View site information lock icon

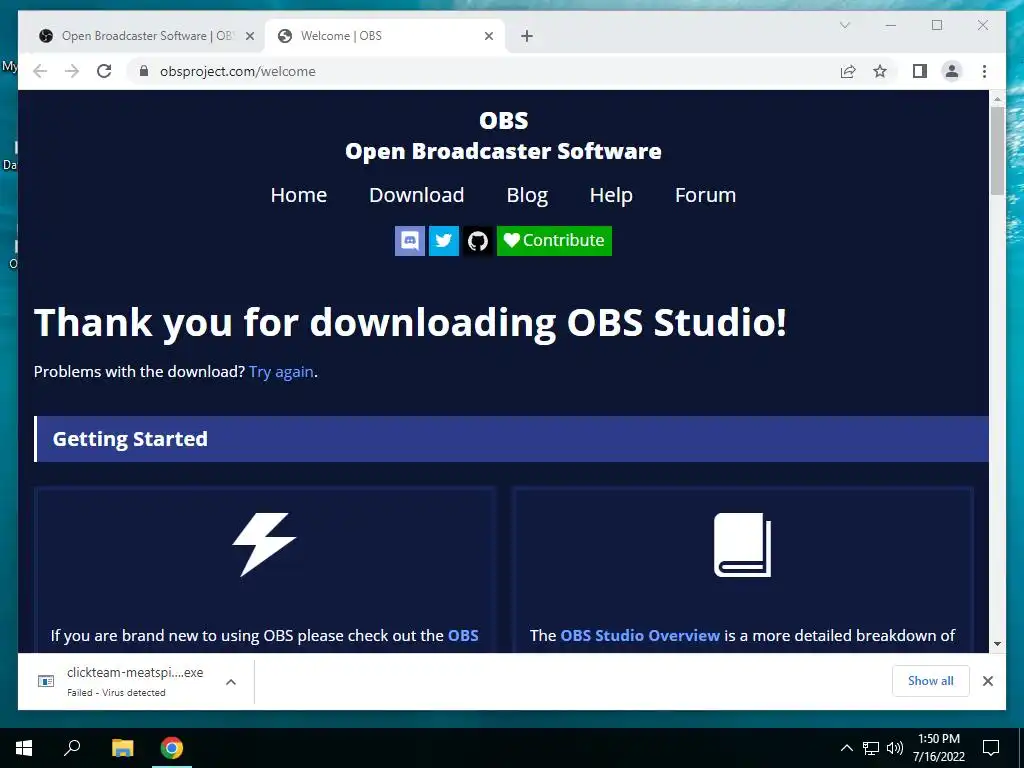(x=144, y=71)
